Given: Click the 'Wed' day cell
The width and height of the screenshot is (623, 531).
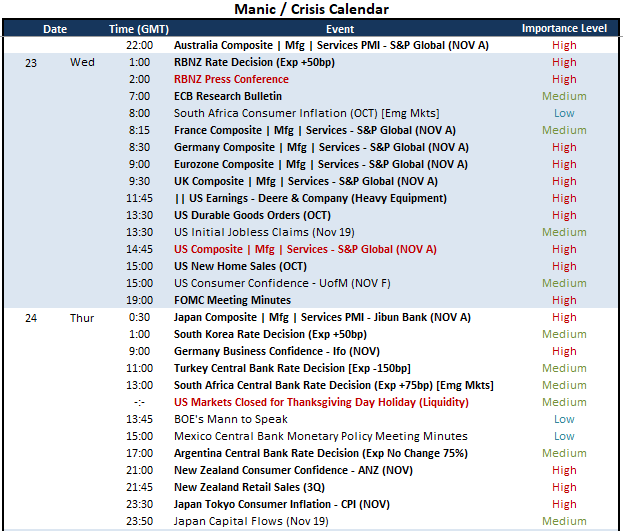Looking at the screenshot, I should [82, 62].
